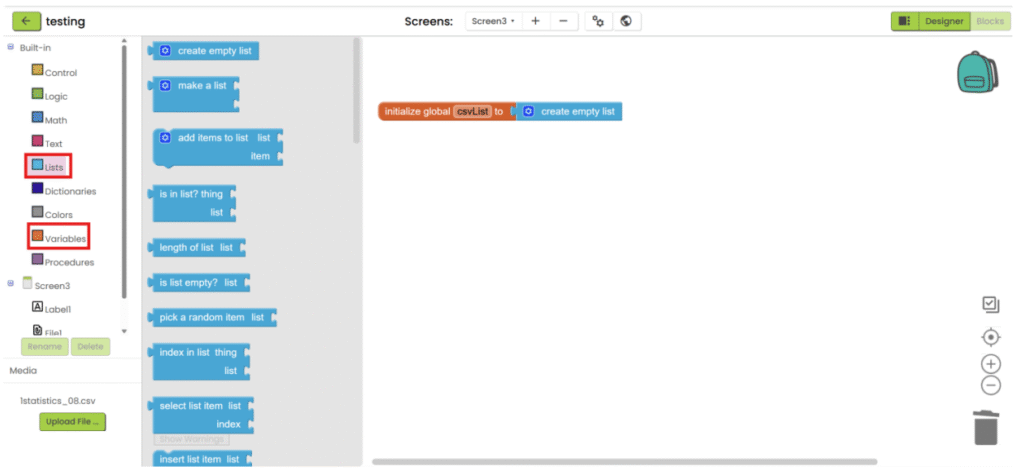Switch to Blocks view
The width and height of the screenshot is (1024, 474).
[x=990, y=21]
